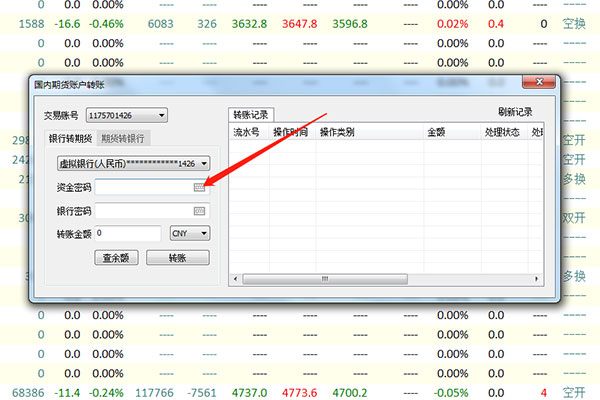Click the 查余额 button
600x400 pixels.
tap(116, 258)
